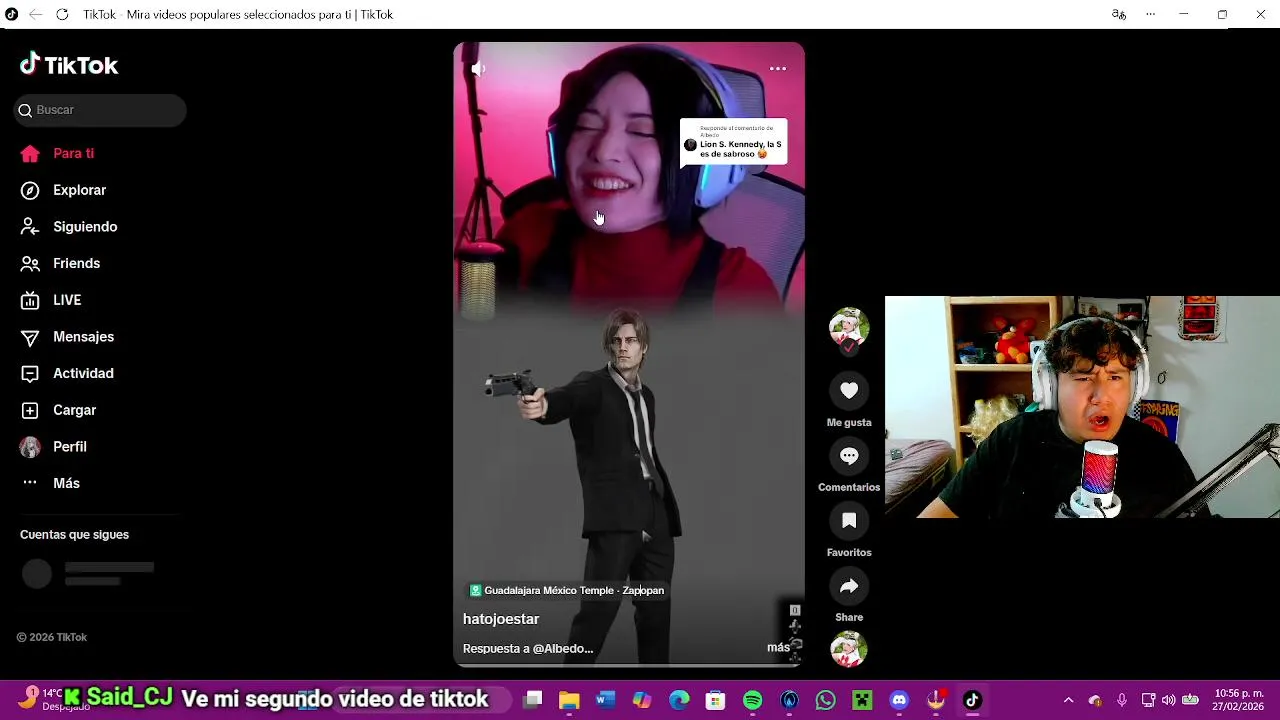The image size is (1280, 720).
Task: Click microphone tray icon
Action: [x=1122, y=700]
